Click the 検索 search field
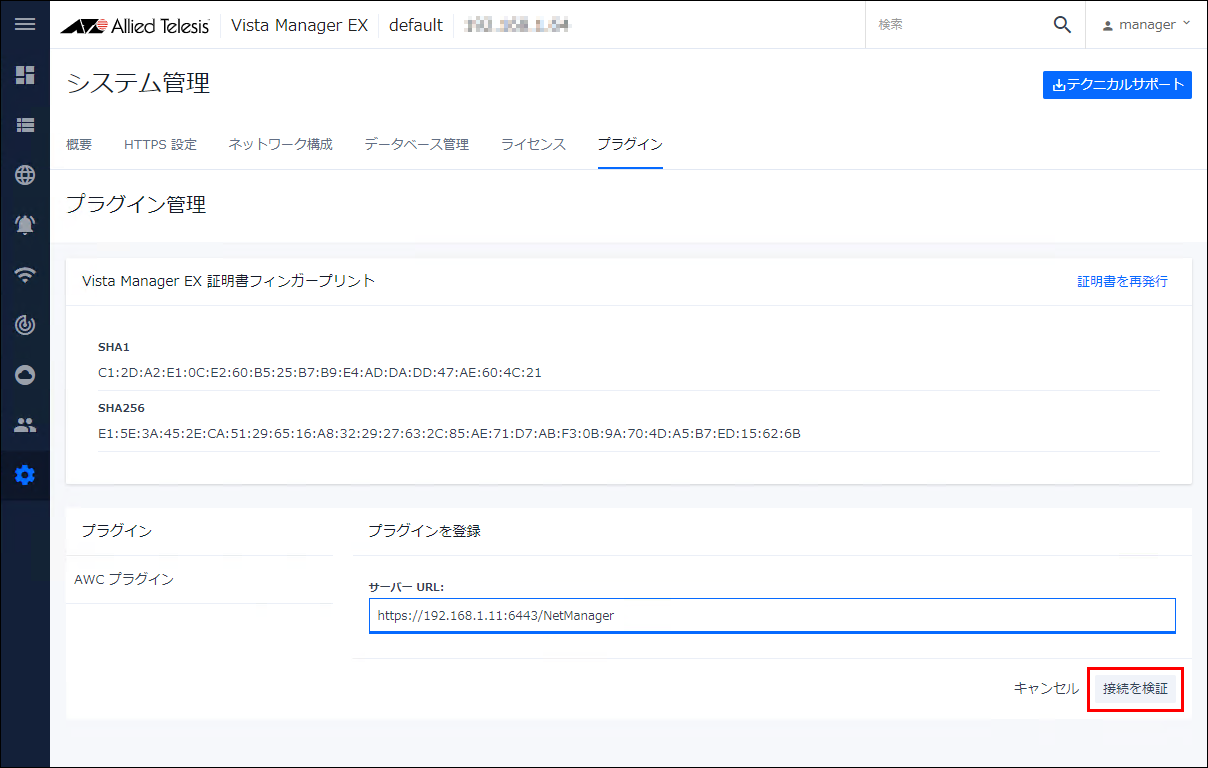Screen dimensions: 1208x768 click(x=958, y=25)
